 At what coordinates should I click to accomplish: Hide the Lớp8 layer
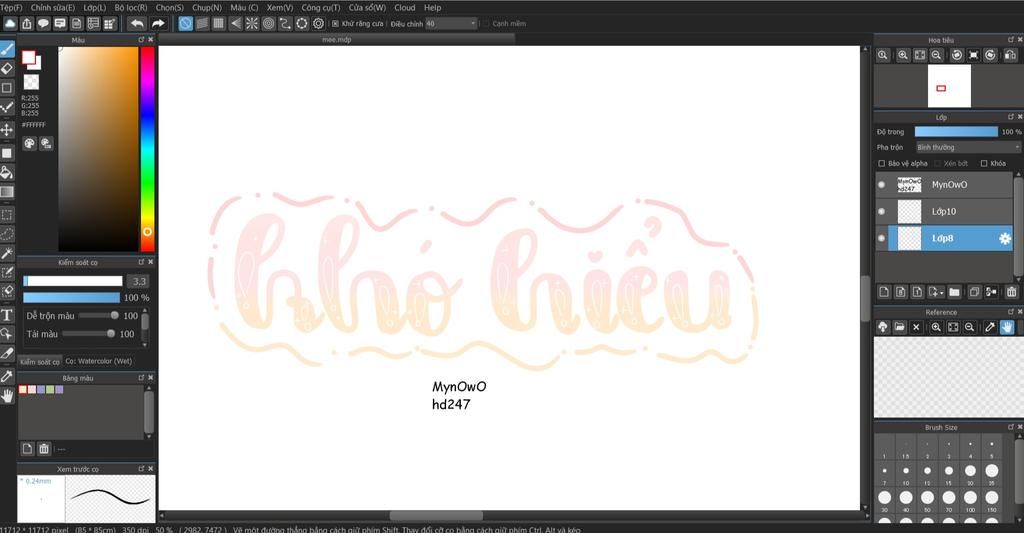[882, 238]
